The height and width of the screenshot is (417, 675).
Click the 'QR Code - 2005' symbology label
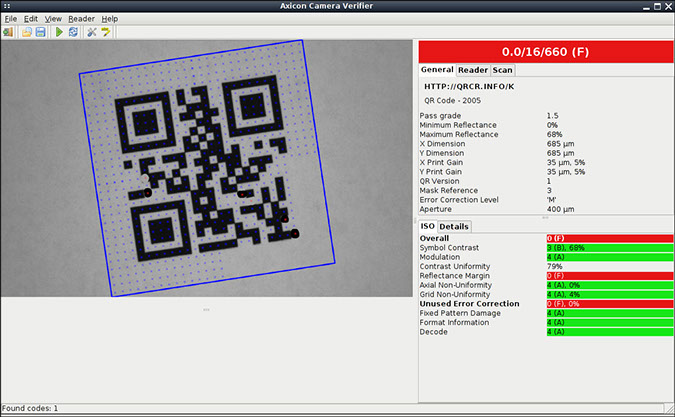pos(452,101)
